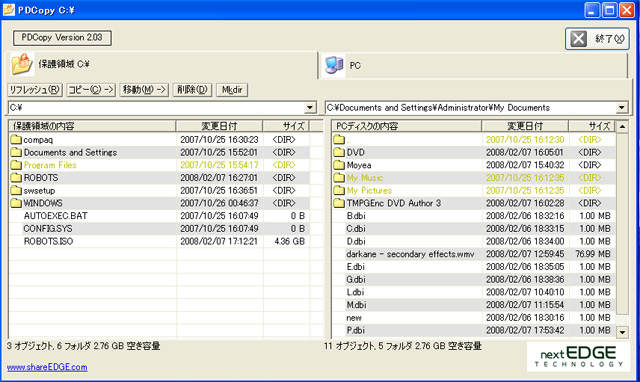Select ROBOTS.ISO in the left pane
Screen dimensions: 640x382
coord(48,241)
